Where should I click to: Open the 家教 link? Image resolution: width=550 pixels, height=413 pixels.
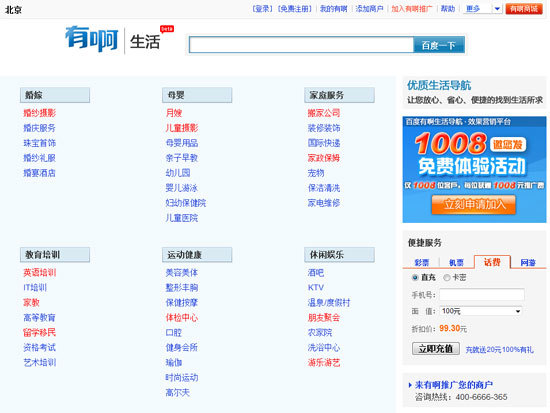[x=31, y=302]
